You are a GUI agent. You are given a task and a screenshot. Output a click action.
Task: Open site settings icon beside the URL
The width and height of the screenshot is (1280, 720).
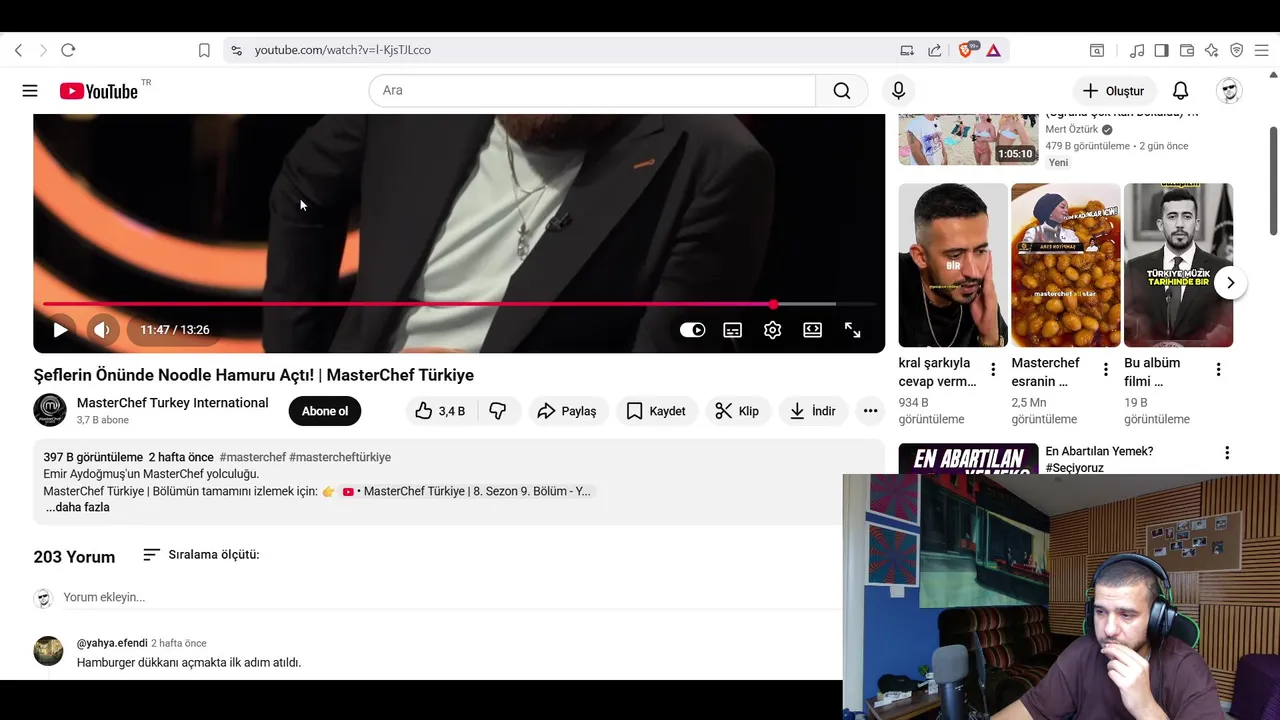pos(236,50)
